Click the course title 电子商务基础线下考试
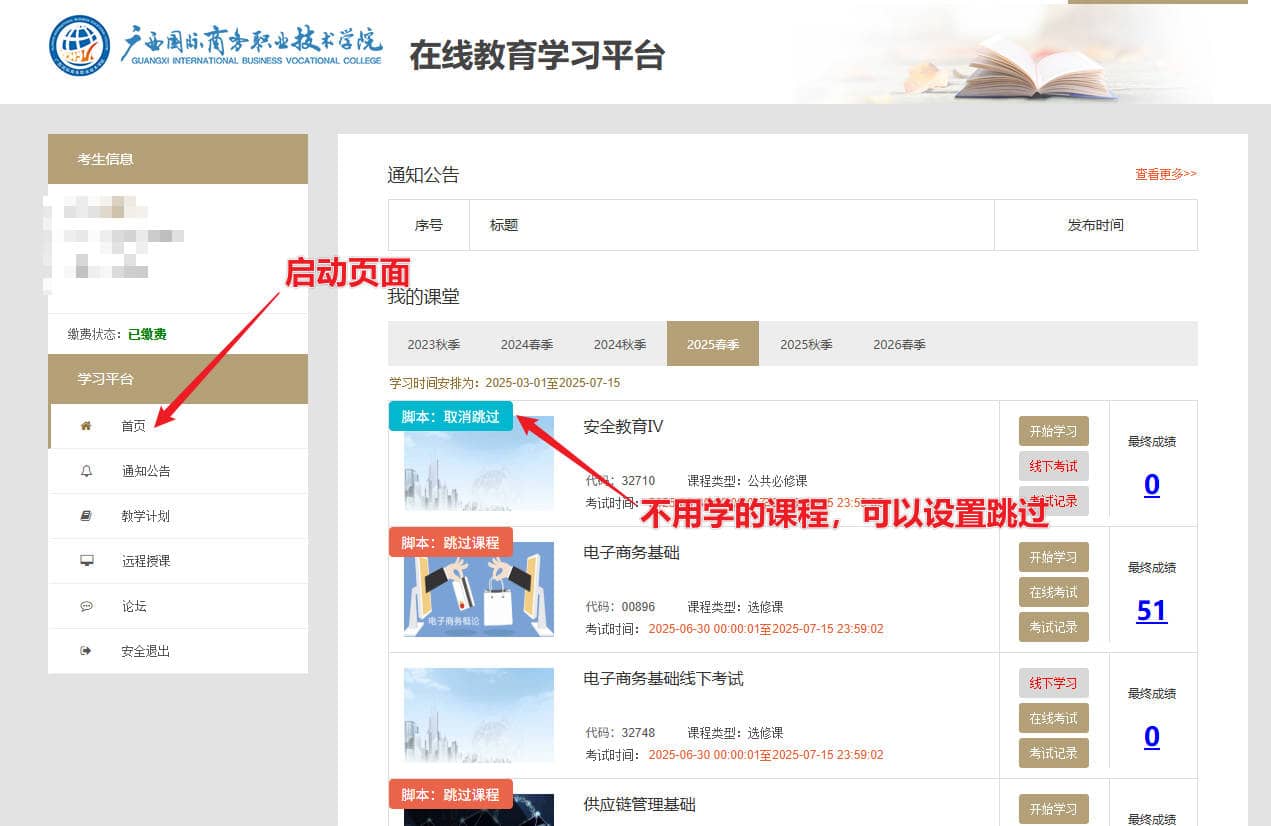This screenshot has height=826, width=1271. (x=664, y=679)
